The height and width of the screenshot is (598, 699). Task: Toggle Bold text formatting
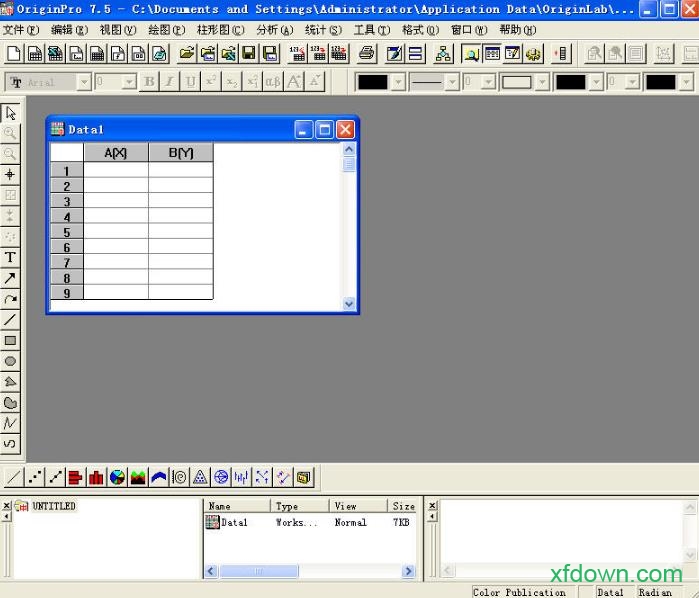pyautogui.click(x=149, y=82)
